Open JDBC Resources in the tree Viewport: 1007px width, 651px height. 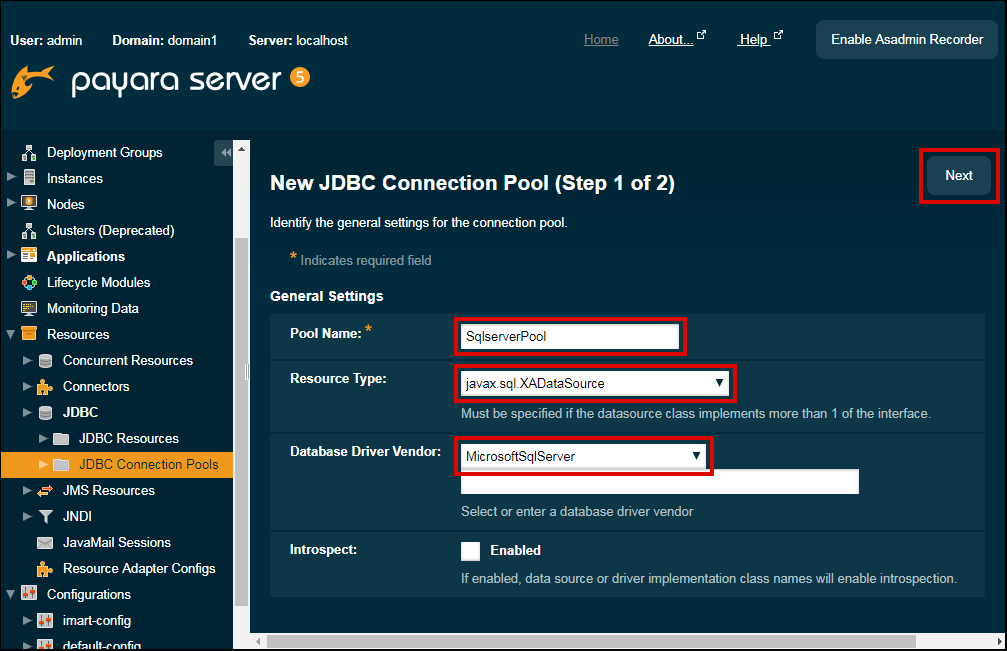click(x=128, y=439)
